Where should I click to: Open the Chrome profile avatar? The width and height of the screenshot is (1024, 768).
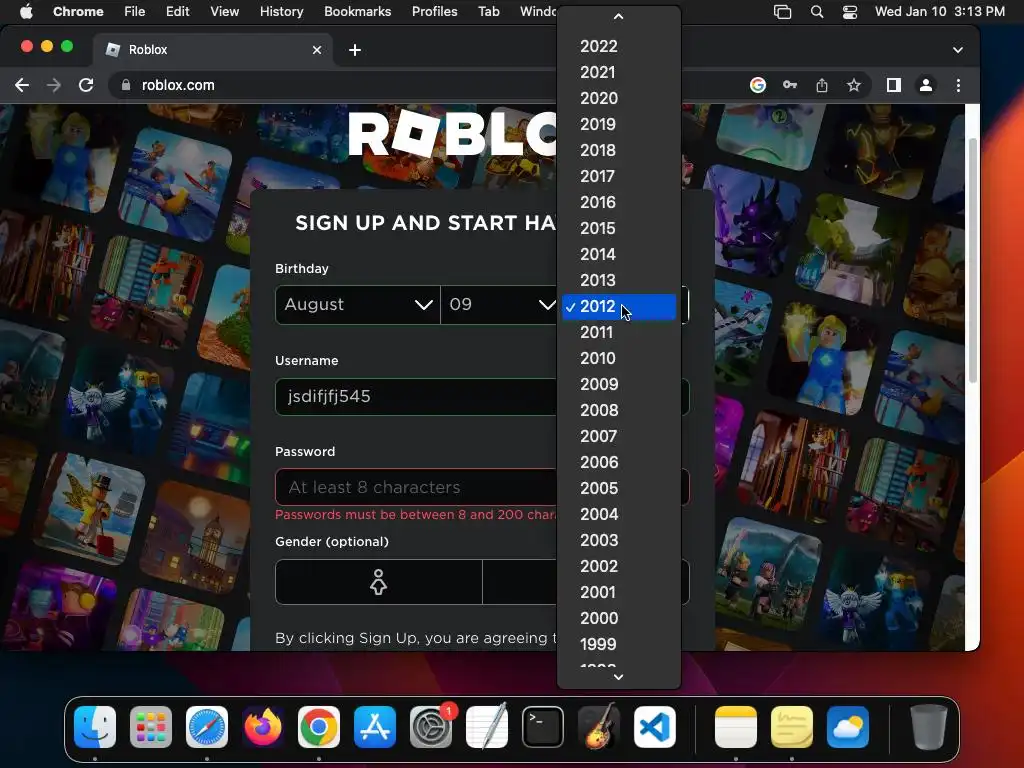click(x=925, y=86)
